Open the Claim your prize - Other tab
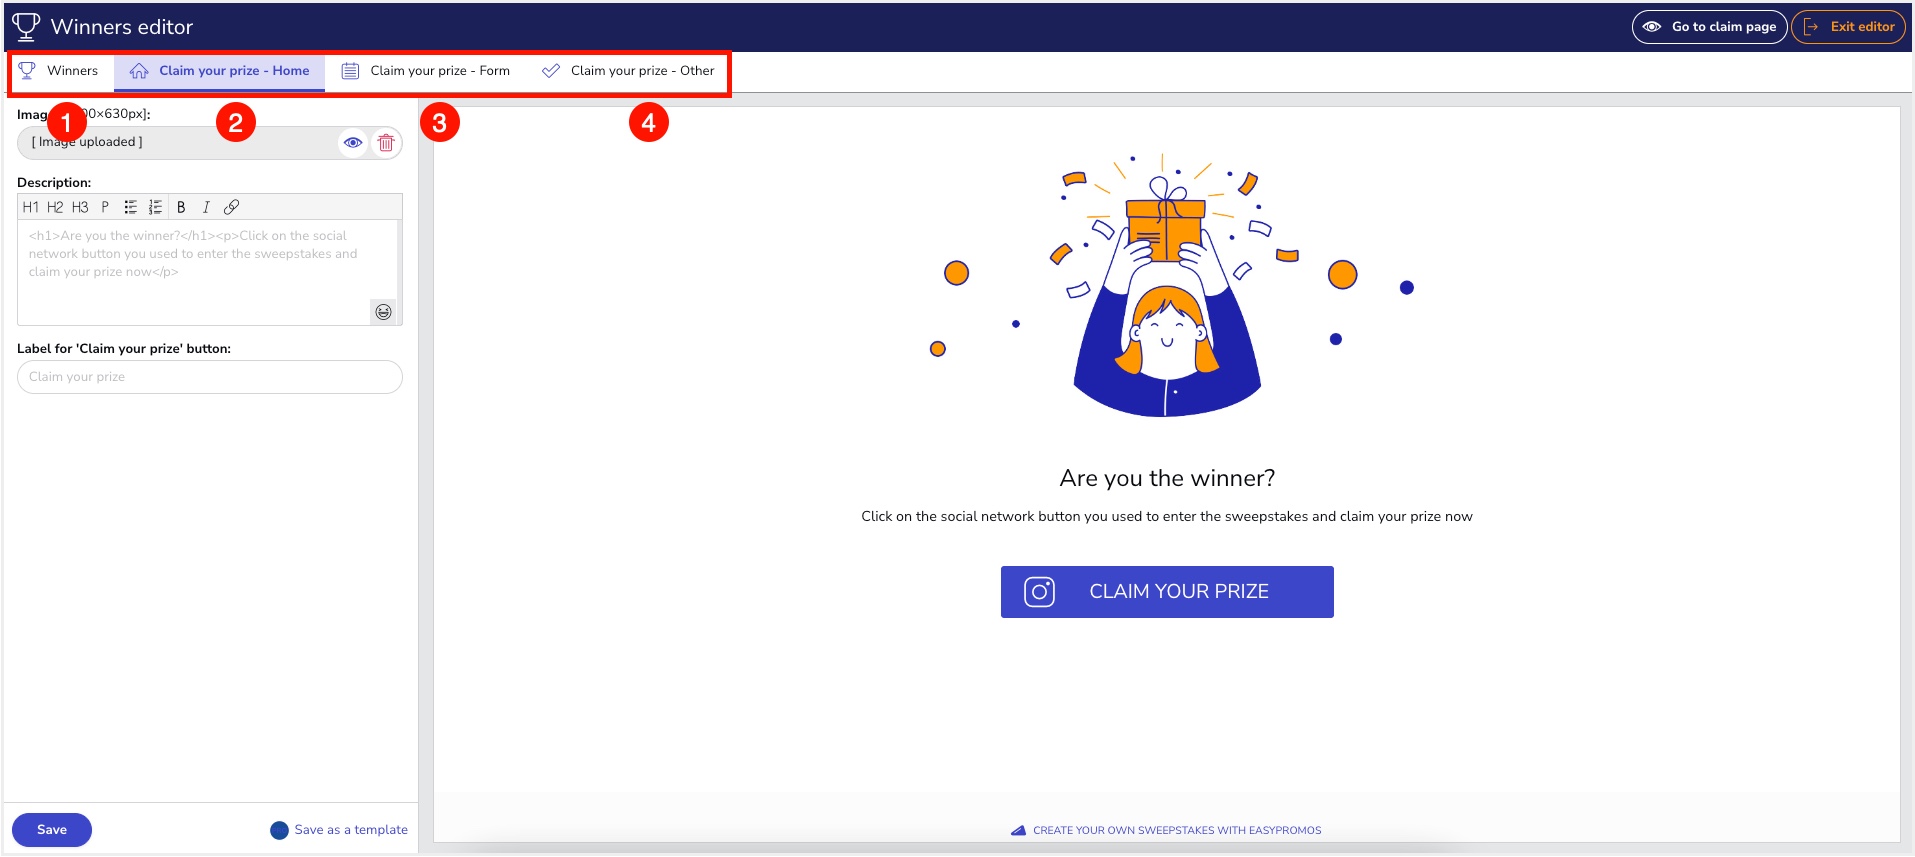Viewport: 1915px width, 857px height. point(628,71)
